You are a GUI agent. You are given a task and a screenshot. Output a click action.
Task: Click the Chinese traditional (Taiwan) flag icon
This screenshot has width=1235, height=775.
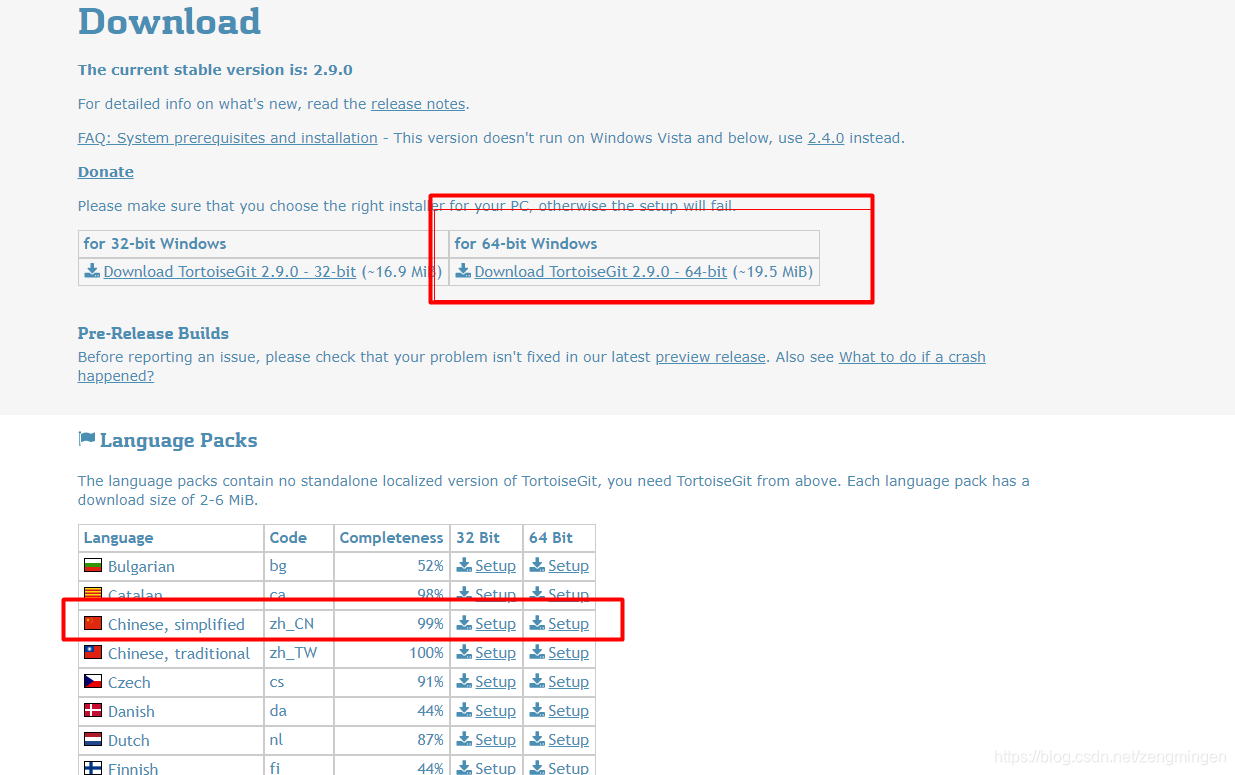(93, 653)
